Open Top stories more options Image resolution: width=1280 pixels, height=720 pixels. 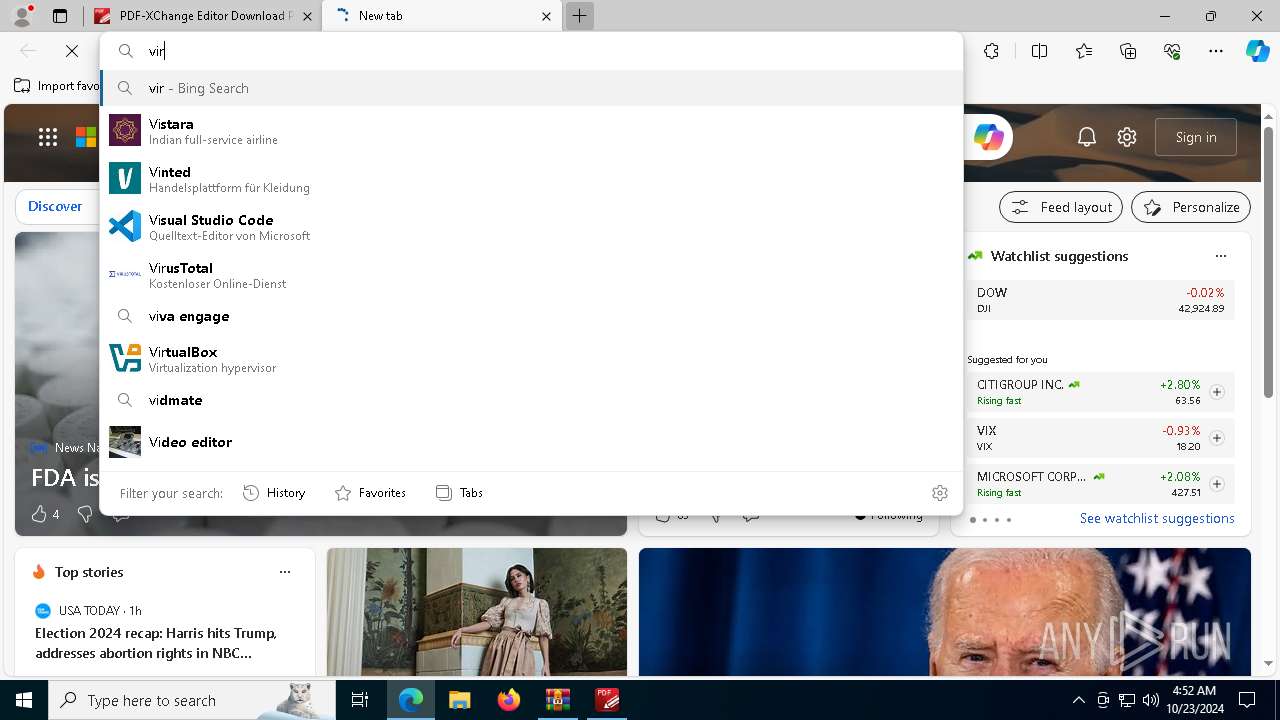click(285, 572)
